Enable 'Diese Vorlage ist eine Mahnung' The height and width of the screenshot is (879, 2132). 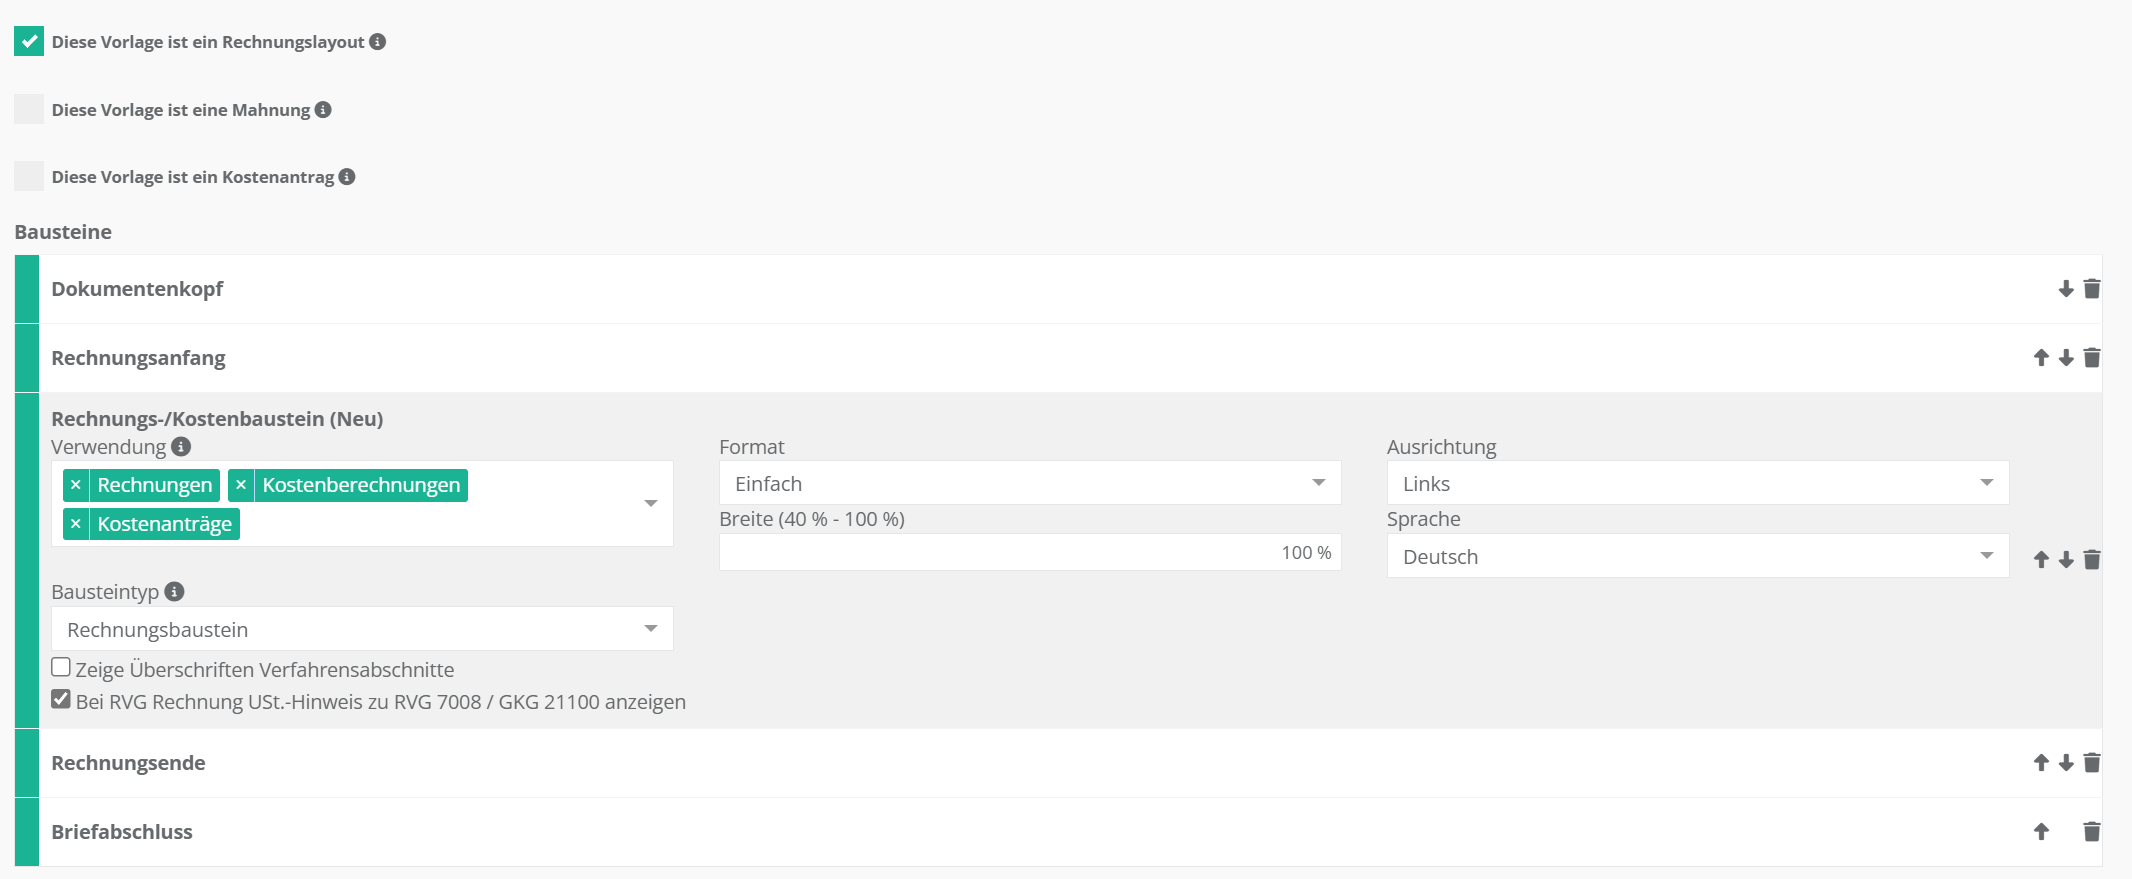(x=29, y=109)
